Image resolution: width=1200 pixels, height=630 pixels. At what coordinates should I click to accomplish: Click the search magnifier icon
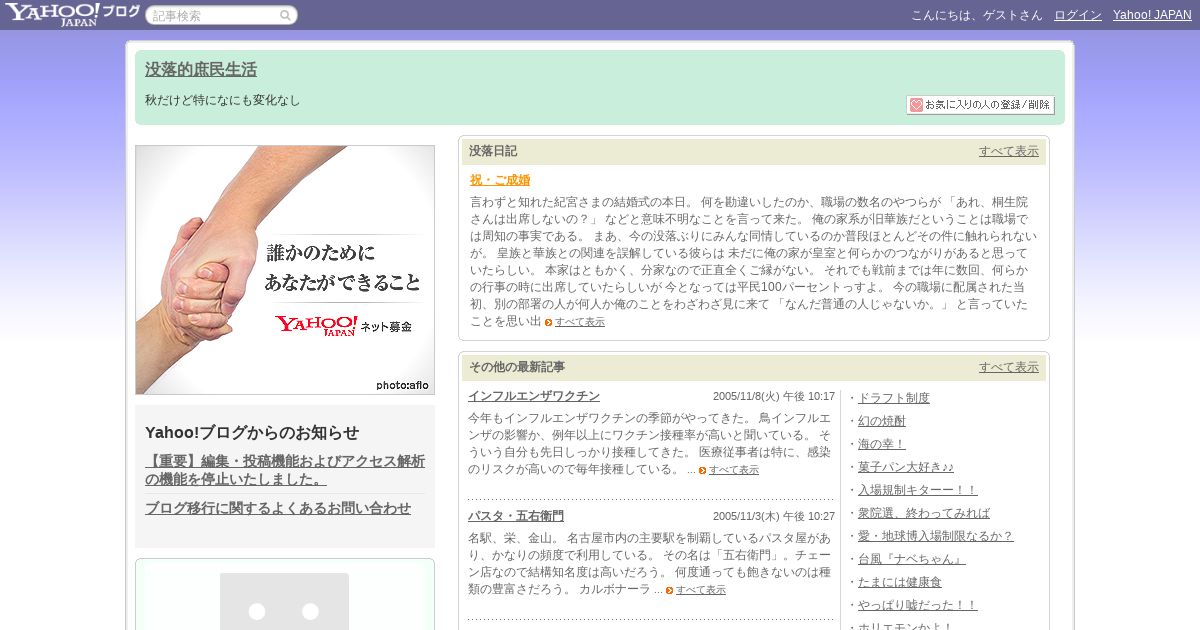click(x=285, y=16)
